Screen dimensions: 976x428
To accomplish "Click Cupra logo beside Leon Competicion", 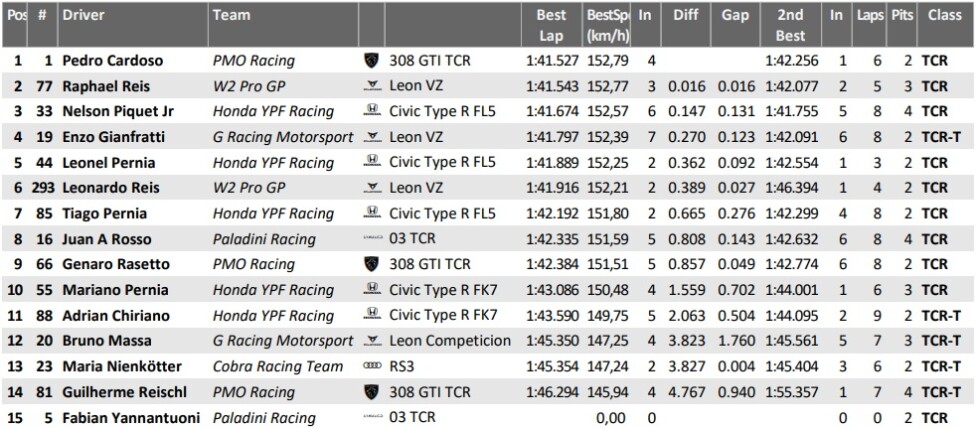I will pyautogui.click(x=372, y=341).
